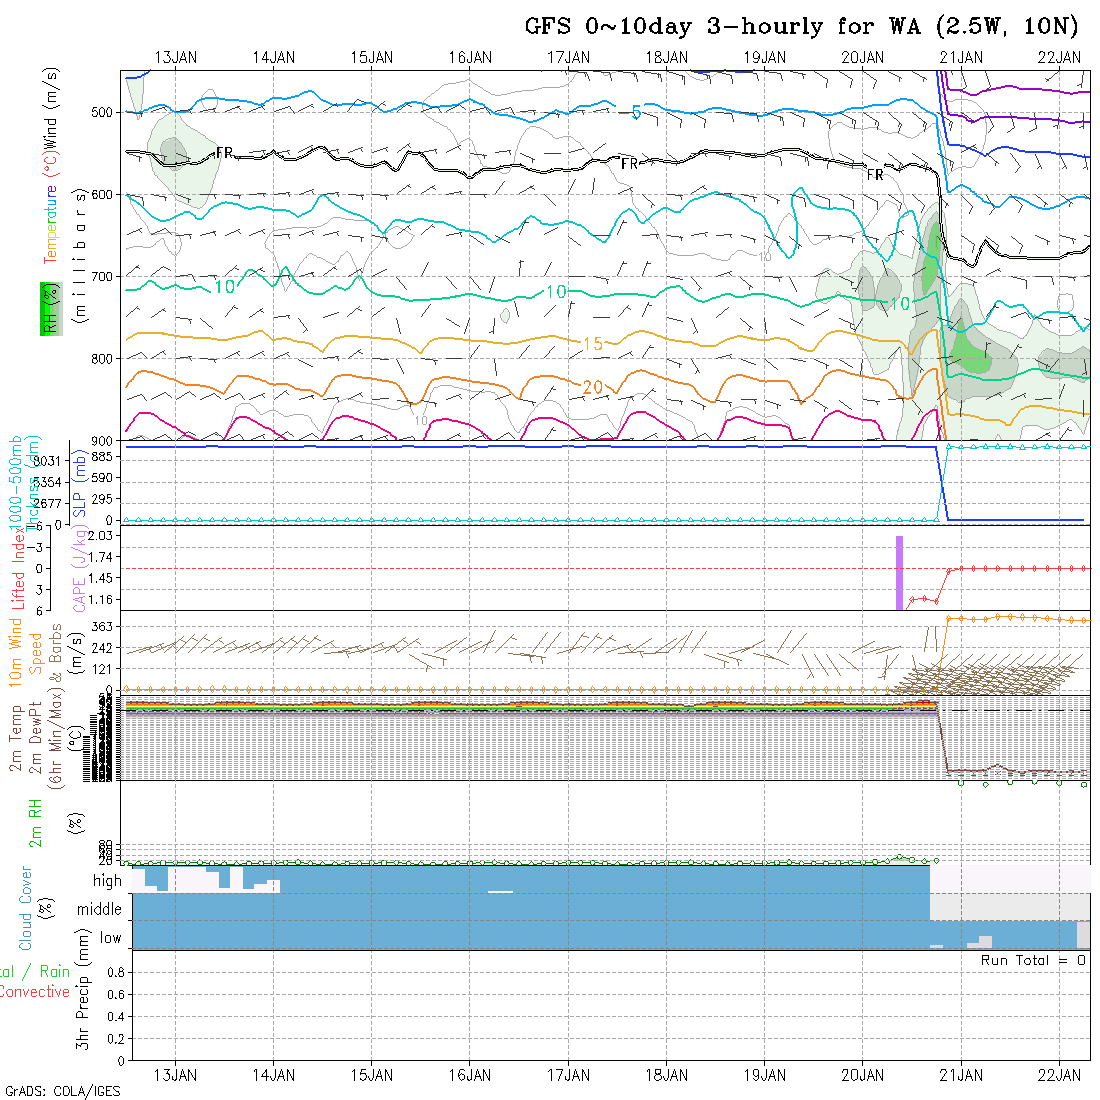Click the "high" cloud level label
The width and height of the screenshot is (1100, 1100).
coord(107,881)
